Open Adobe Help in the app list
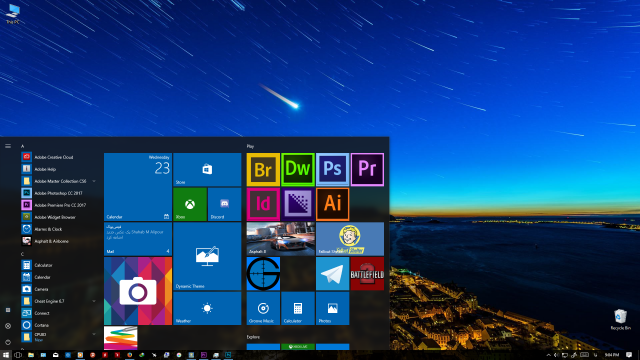640x360 pixels. [x=59, y=169]
